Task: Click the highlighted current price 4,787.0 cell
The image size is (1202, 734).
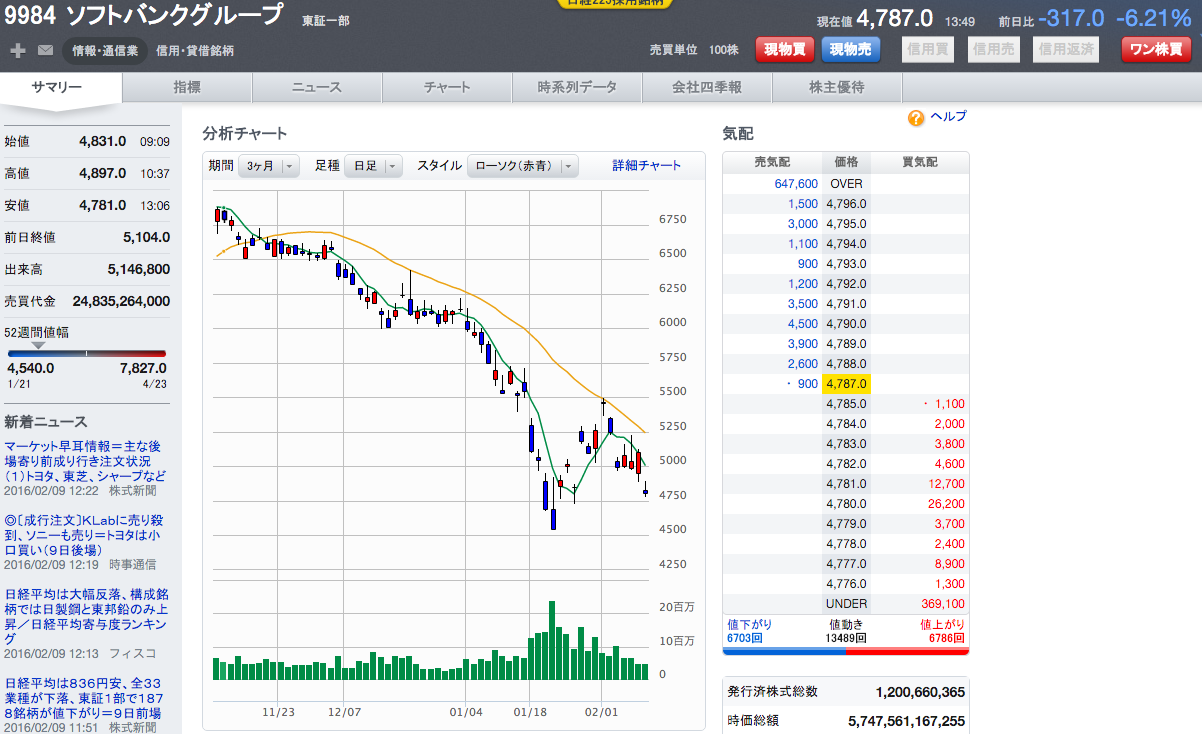Action: 846,383
